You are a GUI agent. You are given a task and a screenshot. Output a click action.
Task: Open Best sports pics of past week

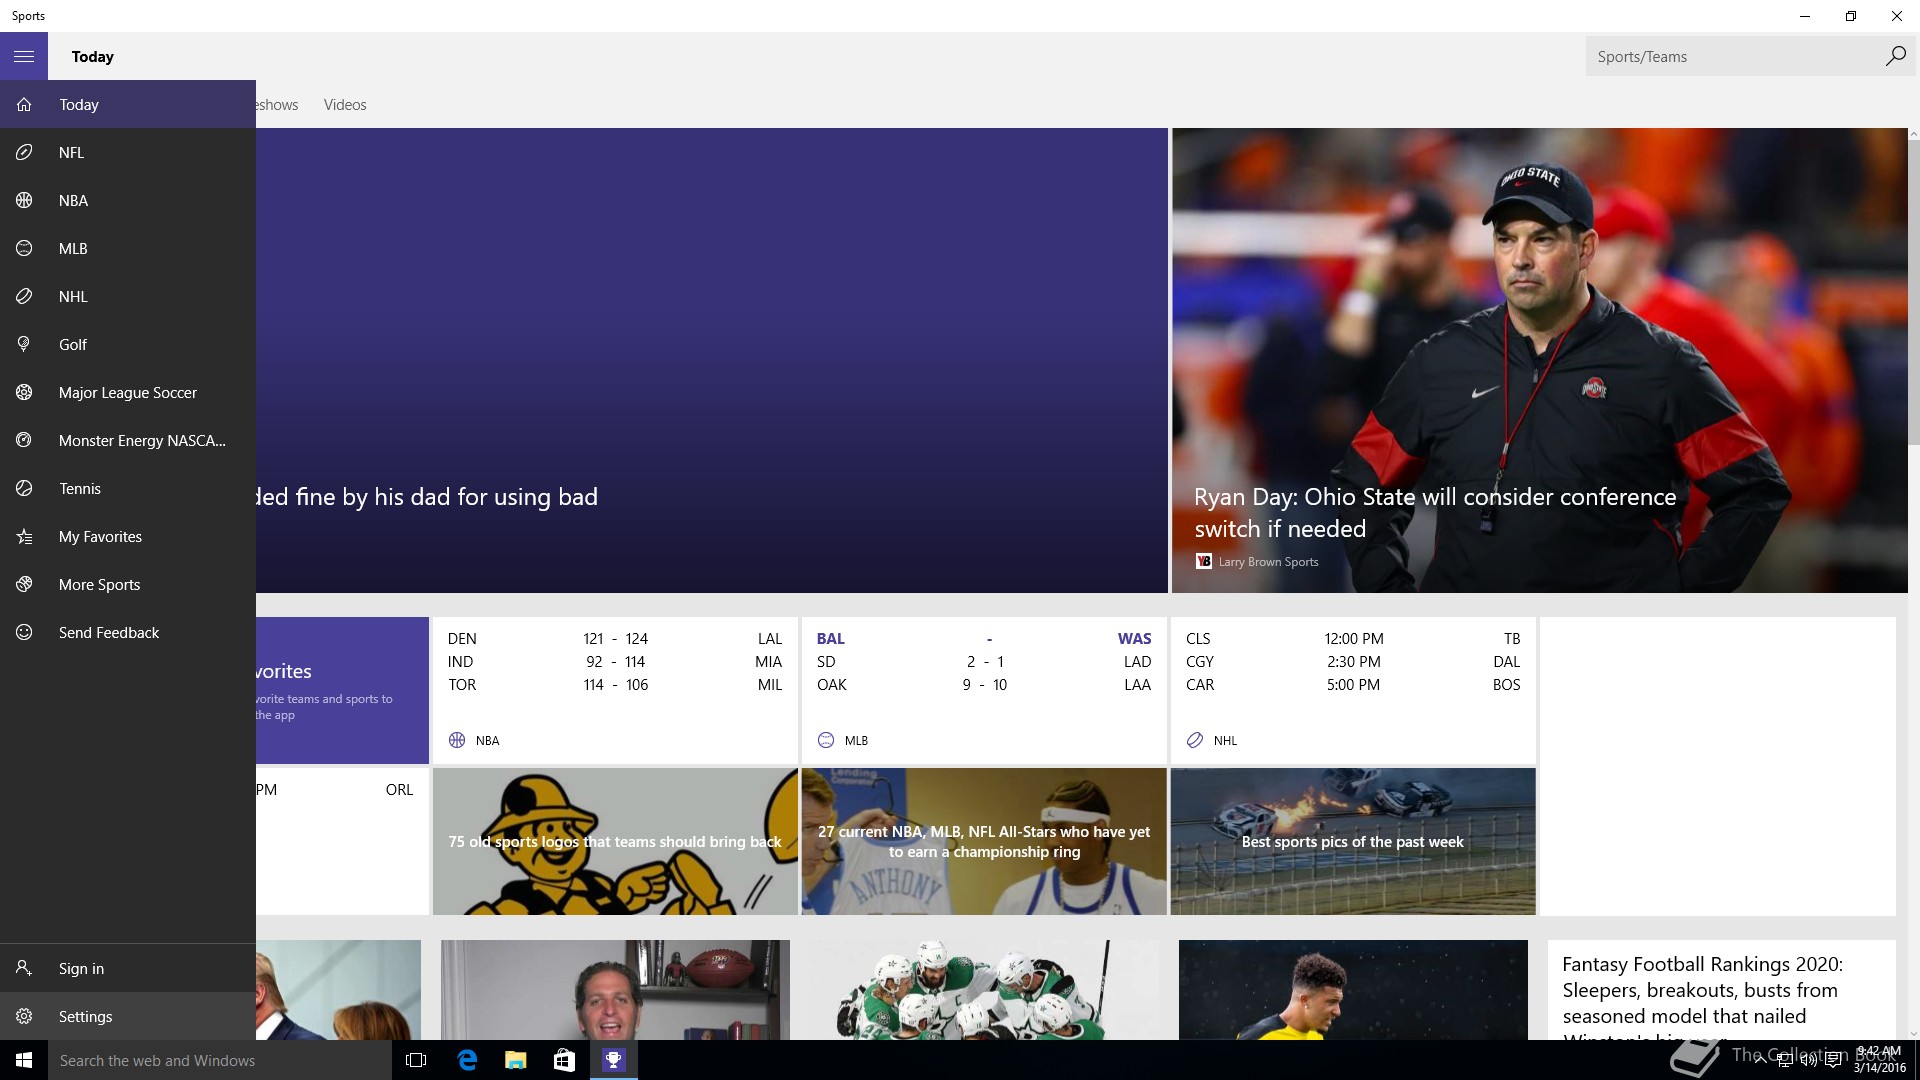click(x=1353, y=841)
